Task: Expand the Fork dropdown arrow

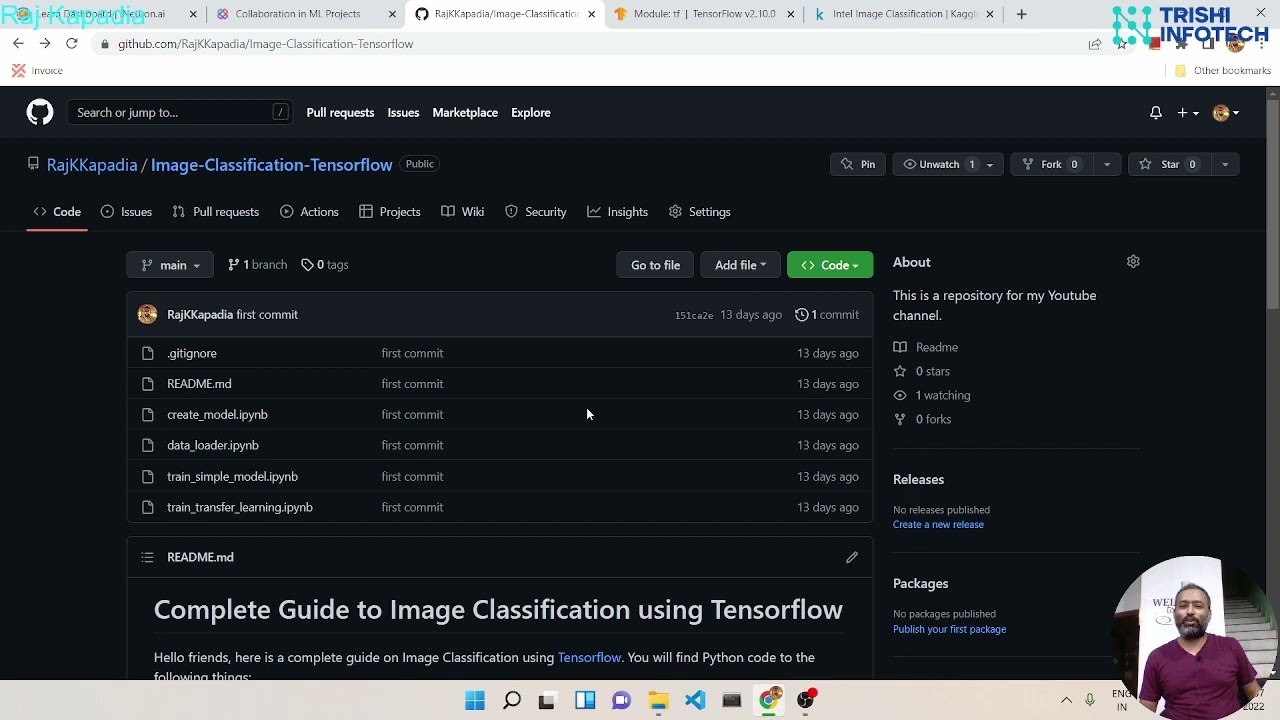Action: 1107,164
